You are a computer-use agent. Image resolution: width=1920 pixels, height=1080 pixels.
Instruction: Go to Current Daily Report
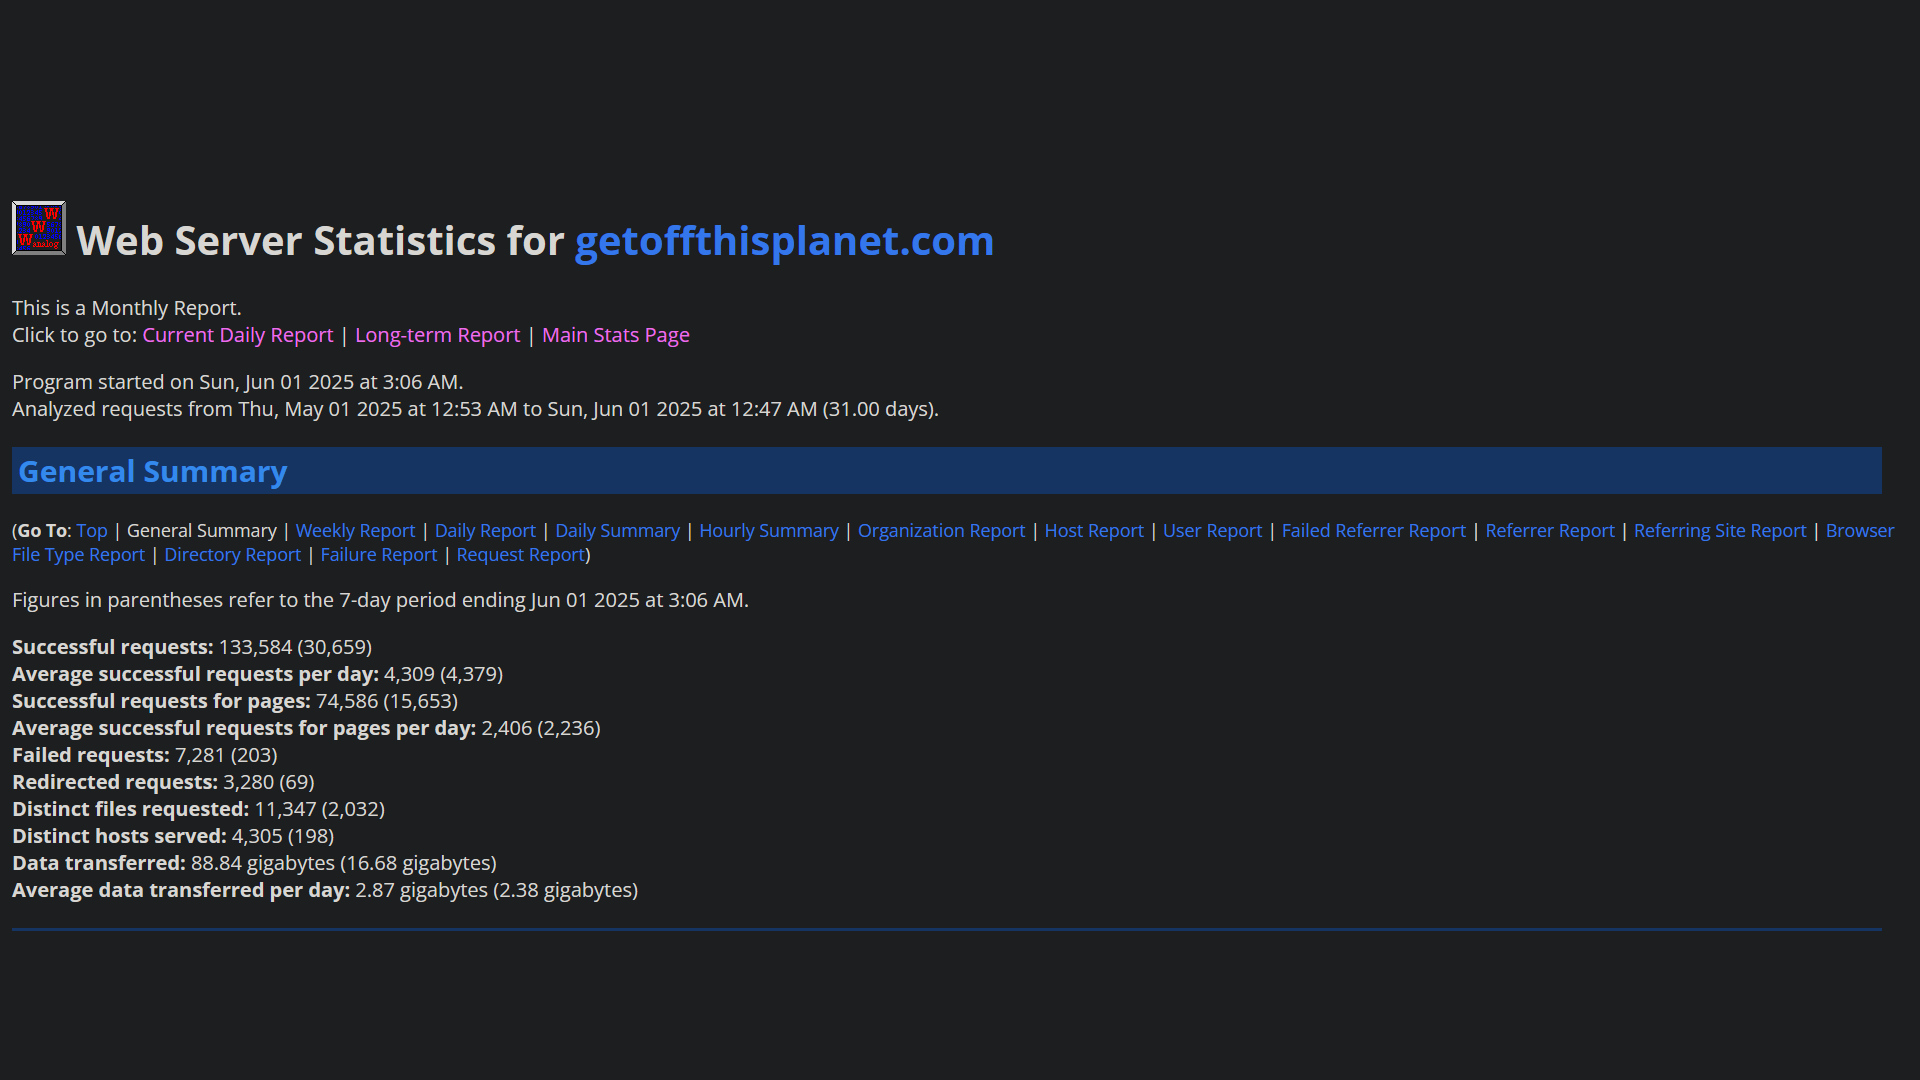pos(237,335)
